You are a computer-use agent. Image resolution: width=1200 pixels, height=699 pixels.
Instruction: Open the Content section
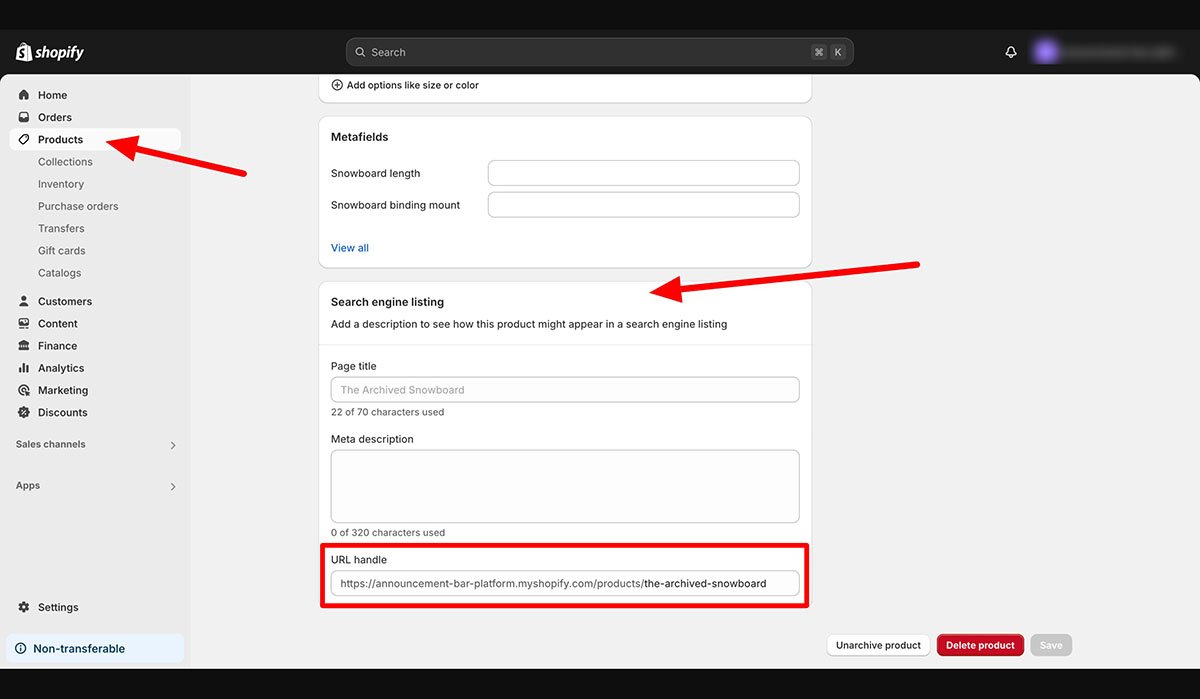coord(60,323)
